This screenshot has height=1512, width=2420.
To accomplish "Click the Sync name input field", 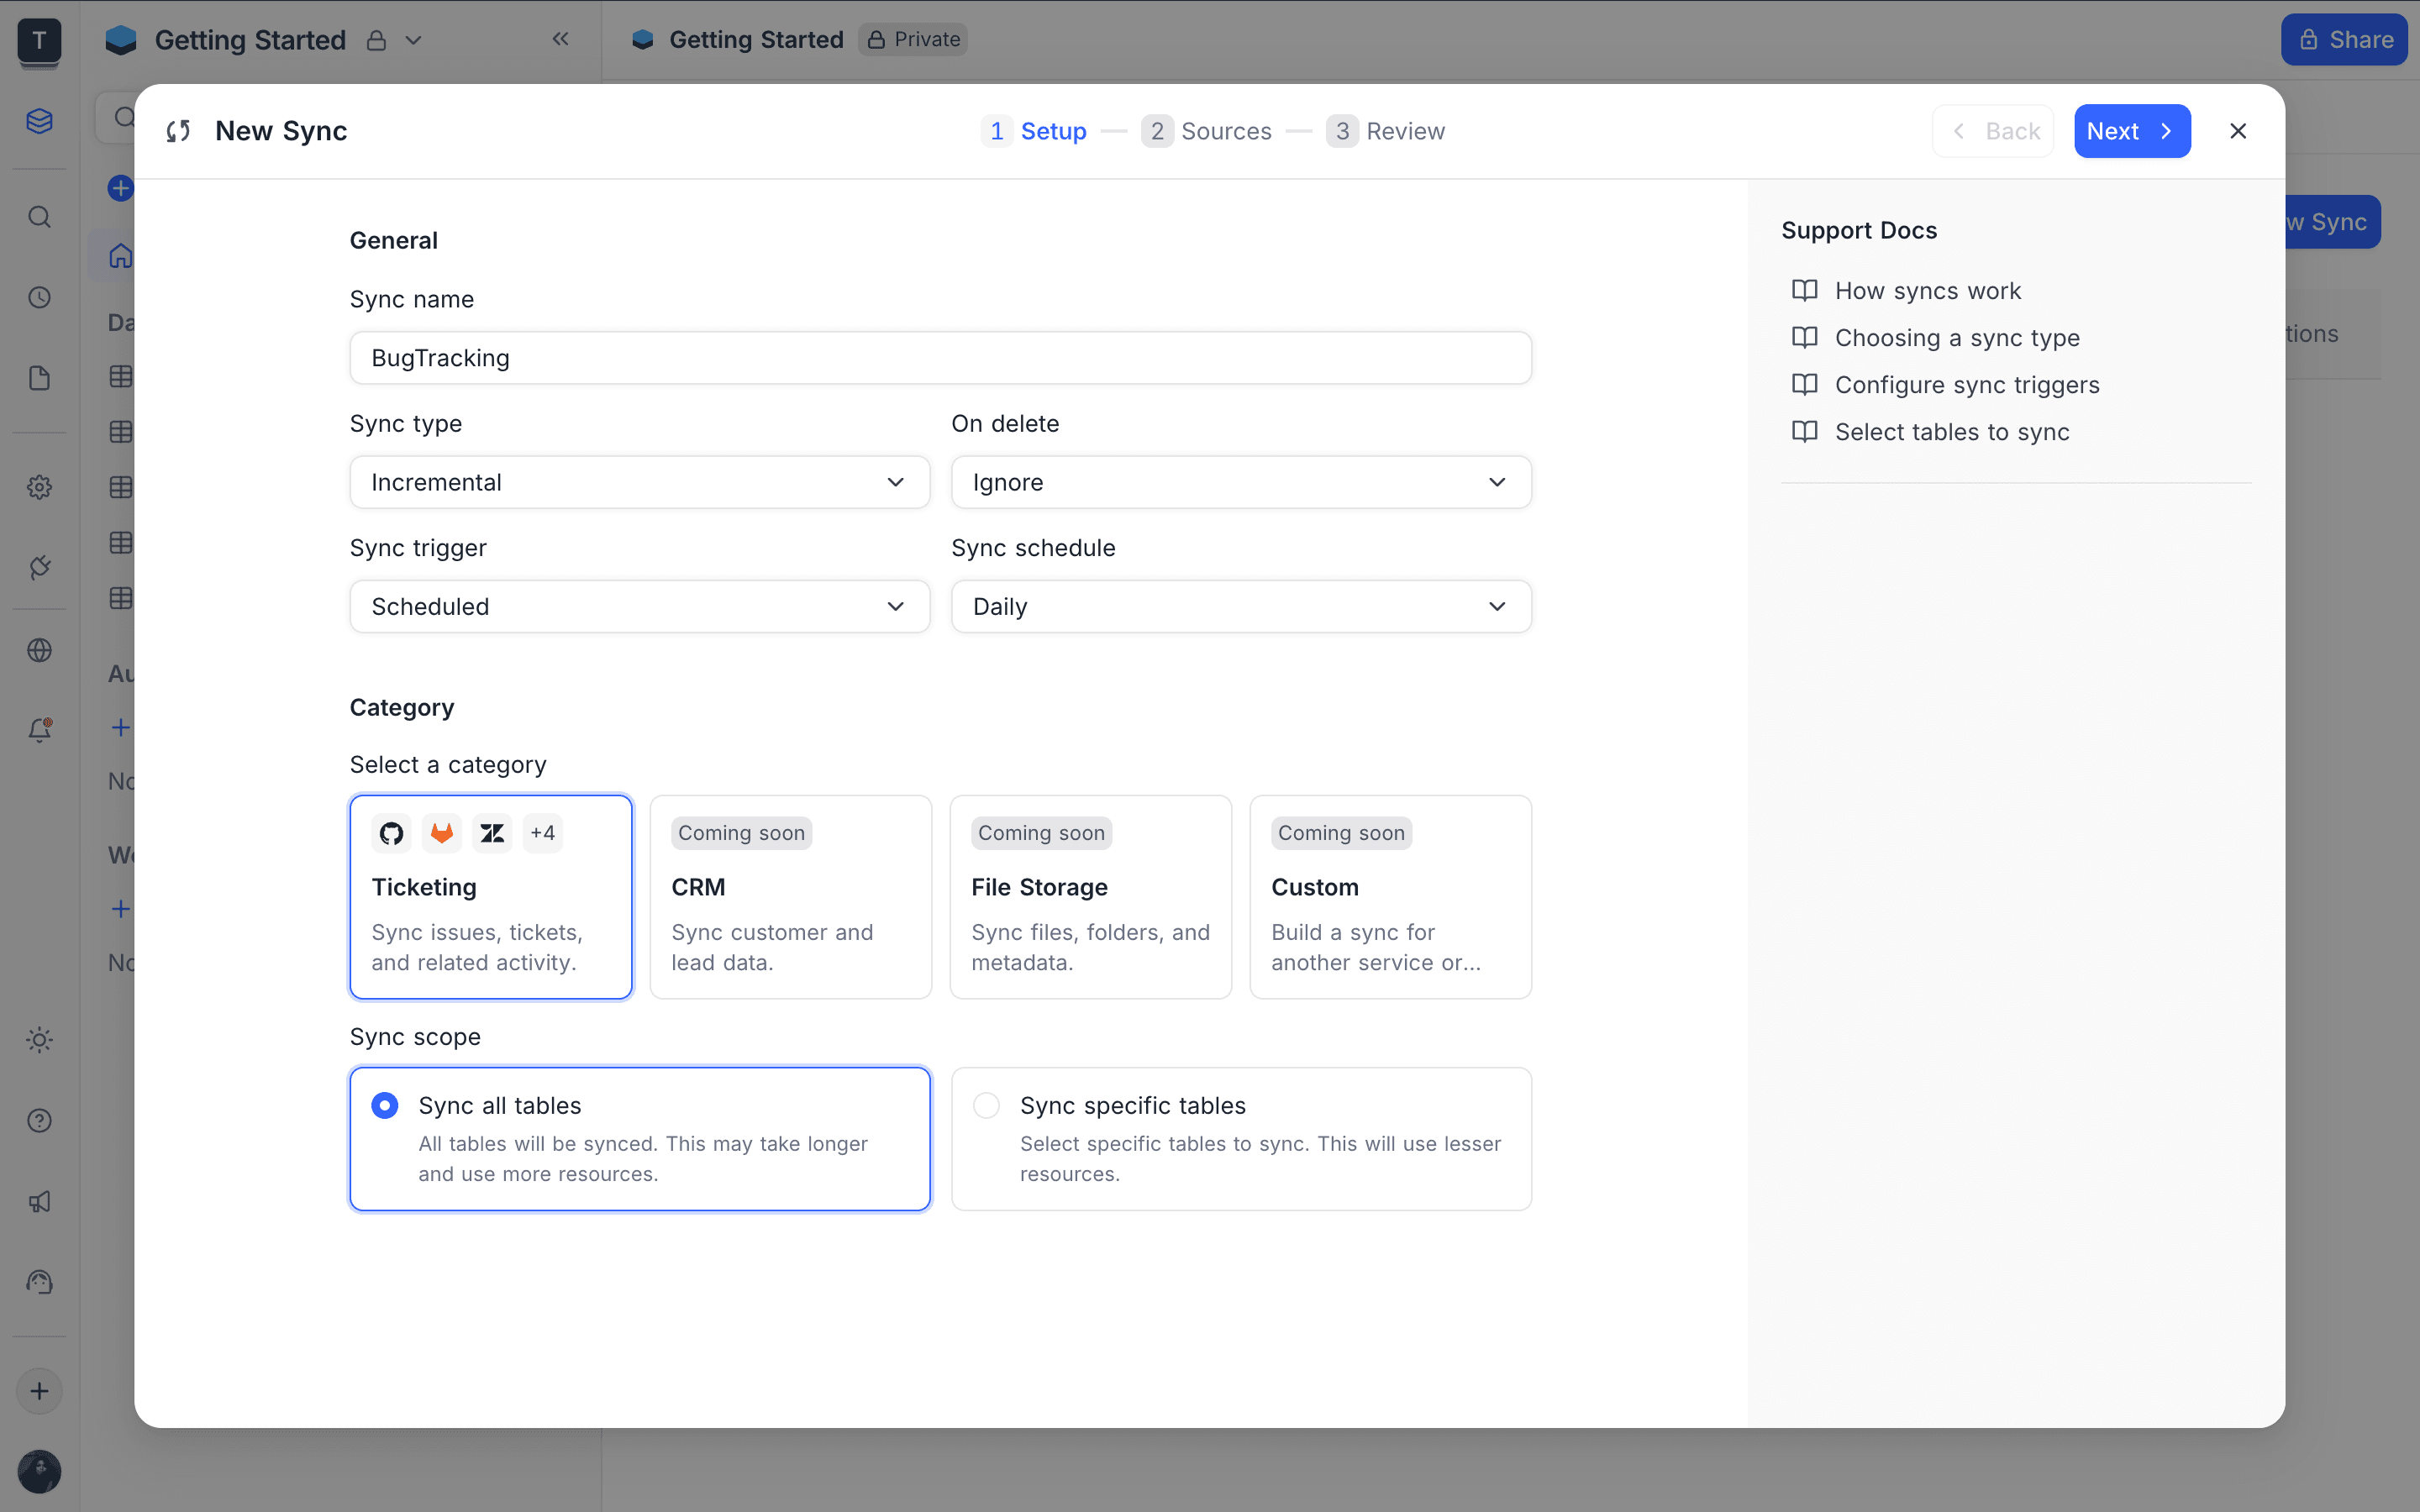I will point(939,358).
